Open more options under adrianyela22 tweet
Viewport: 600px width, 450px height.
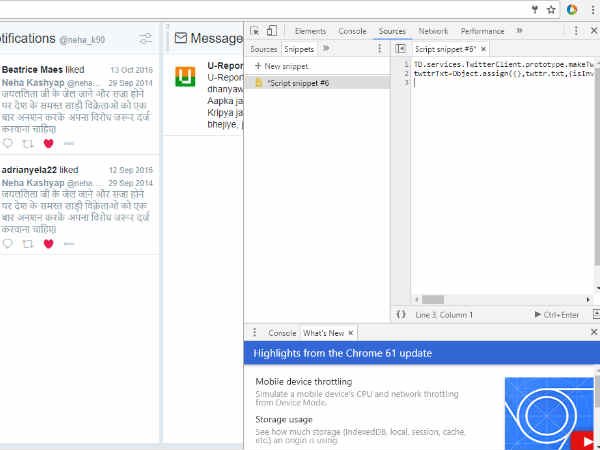69,244
